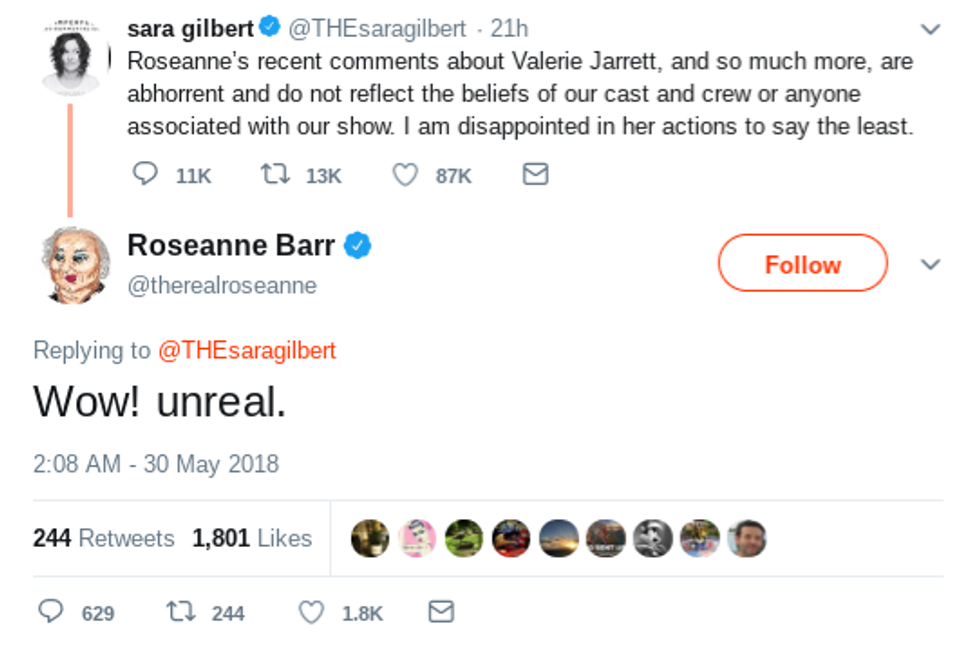Expand options chevron on sara gilbert's tweet
Image resolution: width=980 pixels, height=649 pixels.
(x=931, y=29)
